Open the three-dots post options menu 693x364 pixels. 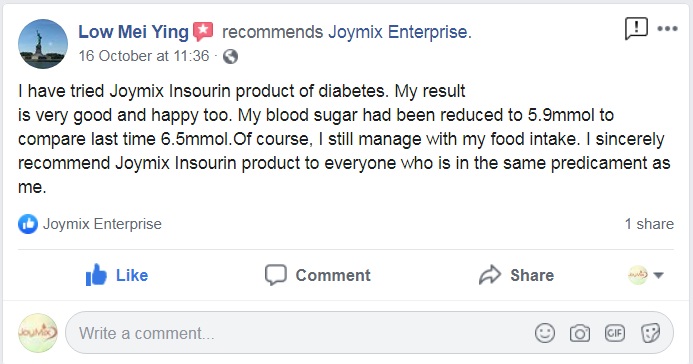point(667,29)
